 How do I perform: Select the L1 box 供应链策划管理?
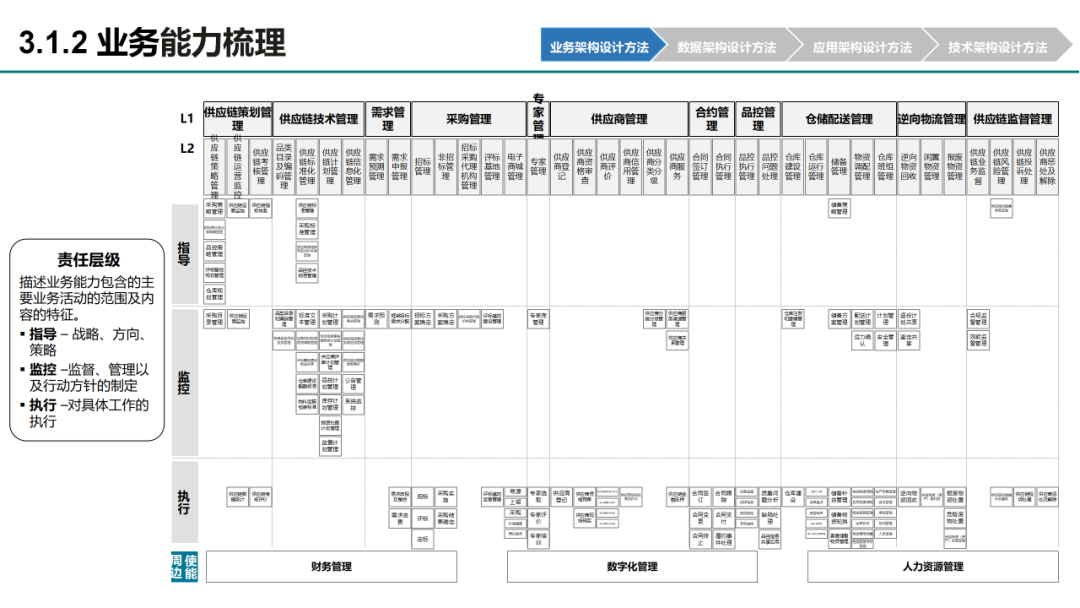click(x=238, y=118)
